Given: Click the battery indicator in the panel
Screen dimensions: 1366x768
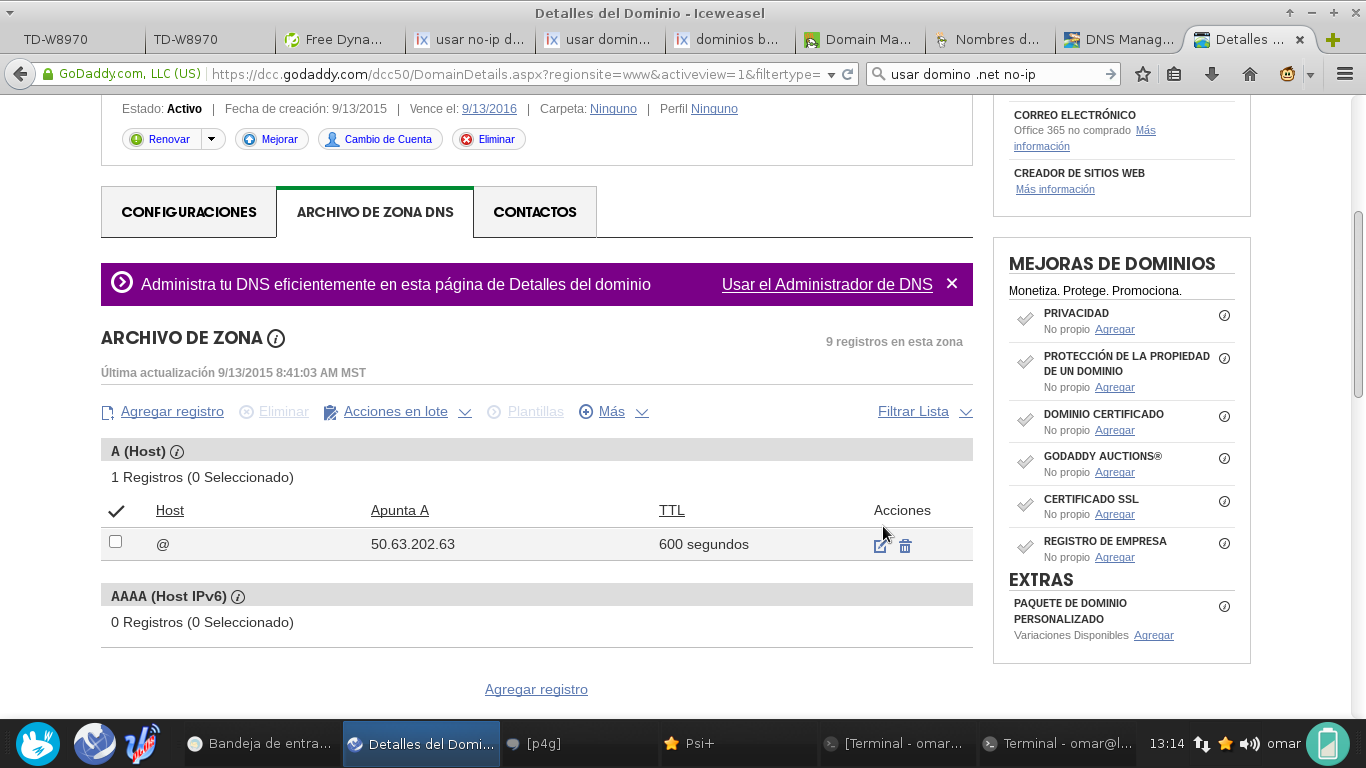Looking at the screenshot, I should (1327, 743).
